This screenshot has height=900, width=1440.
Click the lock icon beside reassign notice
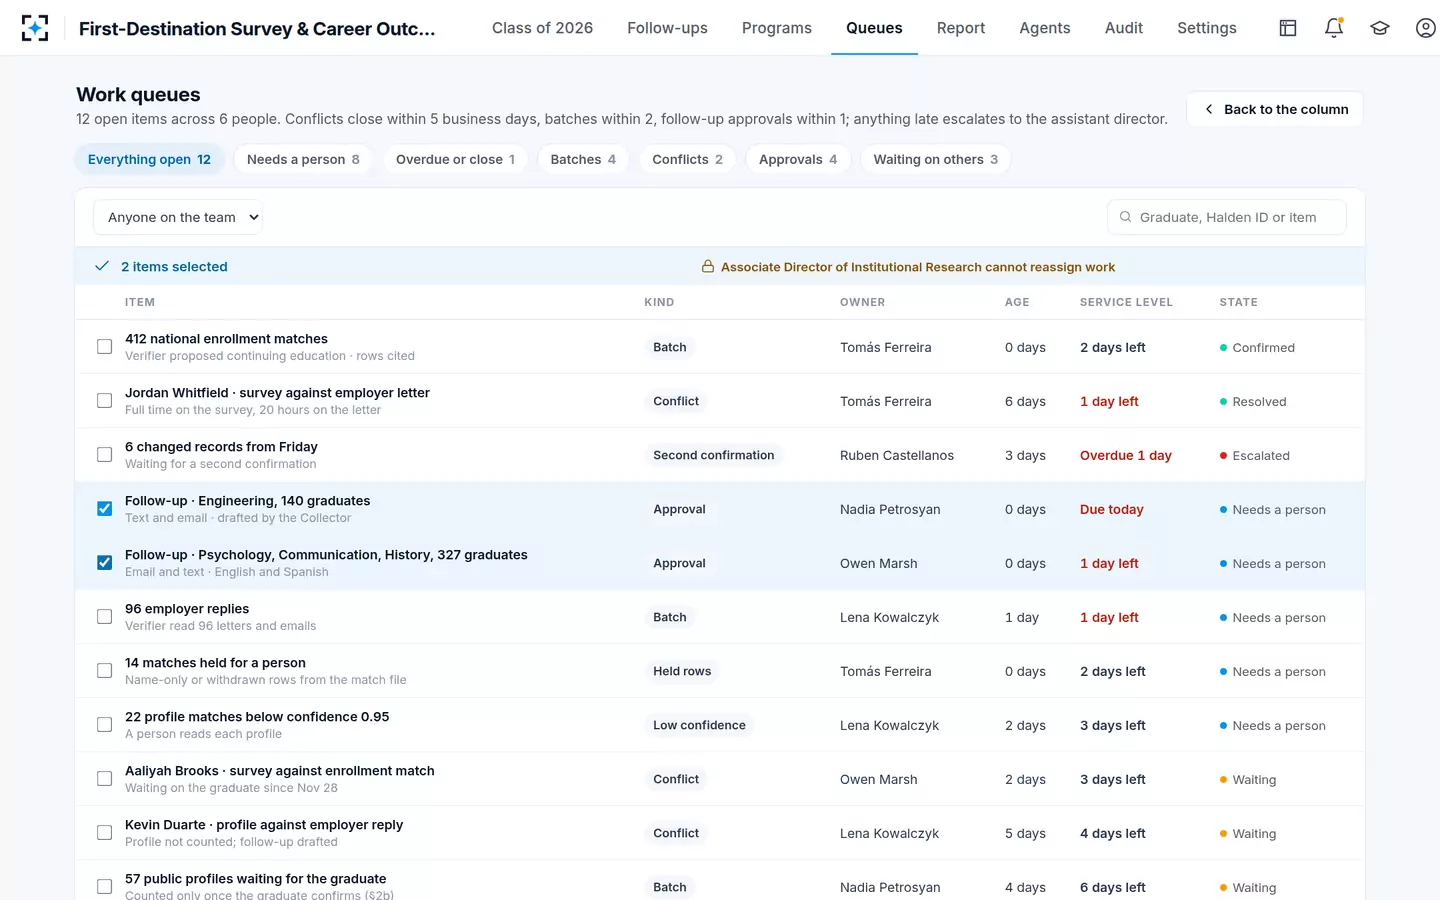pyautogui.click(x=708, y=267)
